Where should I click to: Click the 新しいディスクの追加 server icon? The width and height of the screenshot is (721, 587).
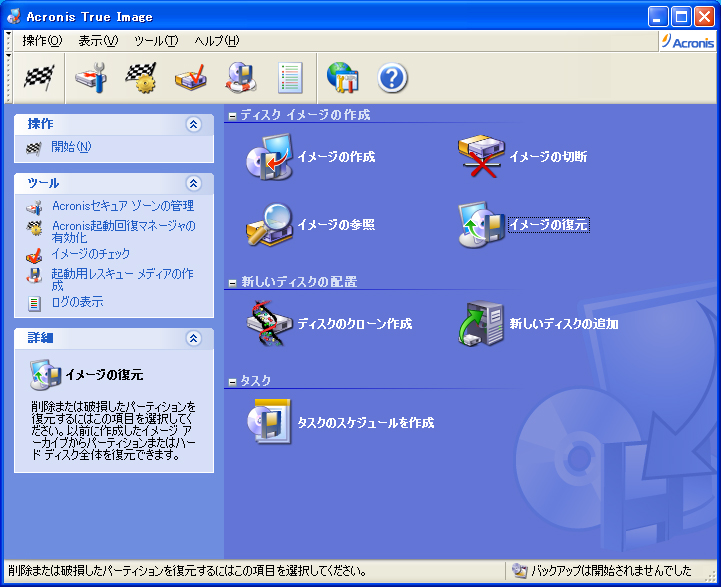pos(481,323)
